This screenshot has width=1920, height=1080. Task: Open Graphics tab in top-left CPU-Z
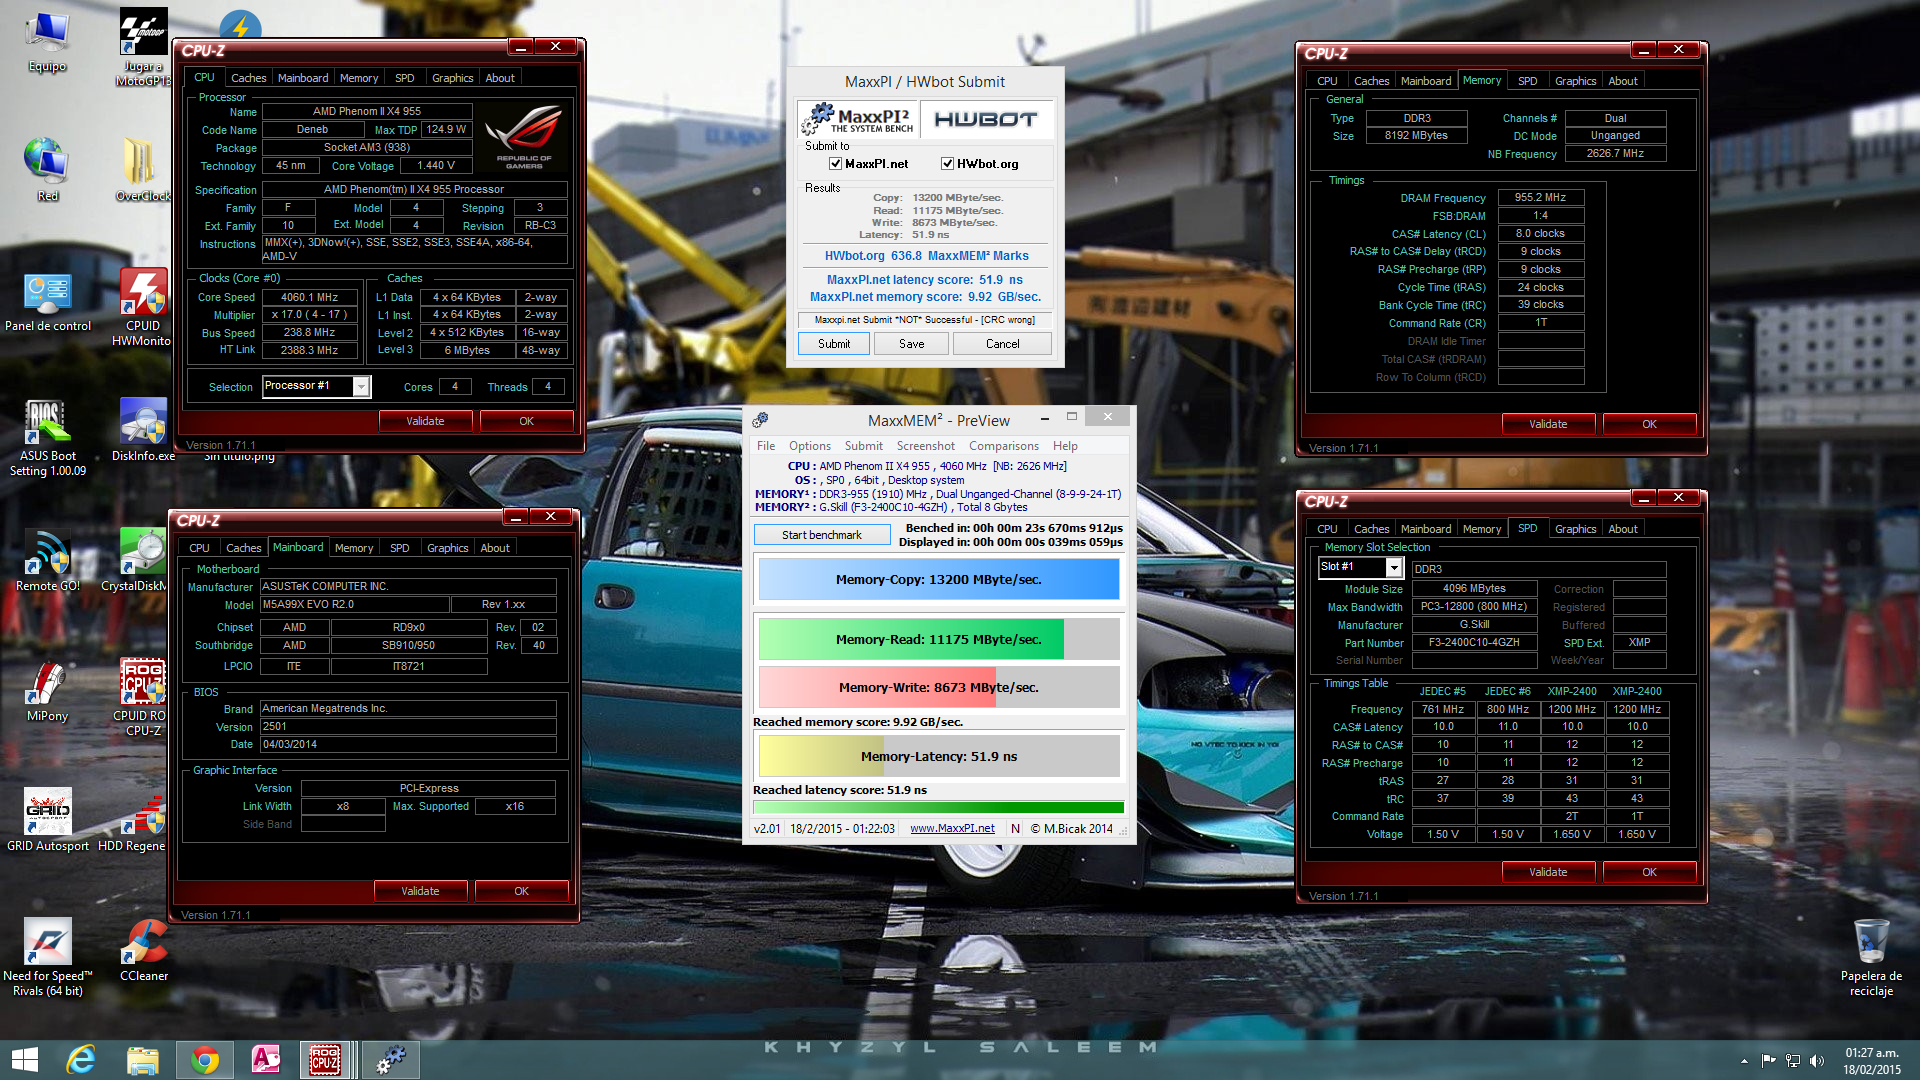pos(452,78)
